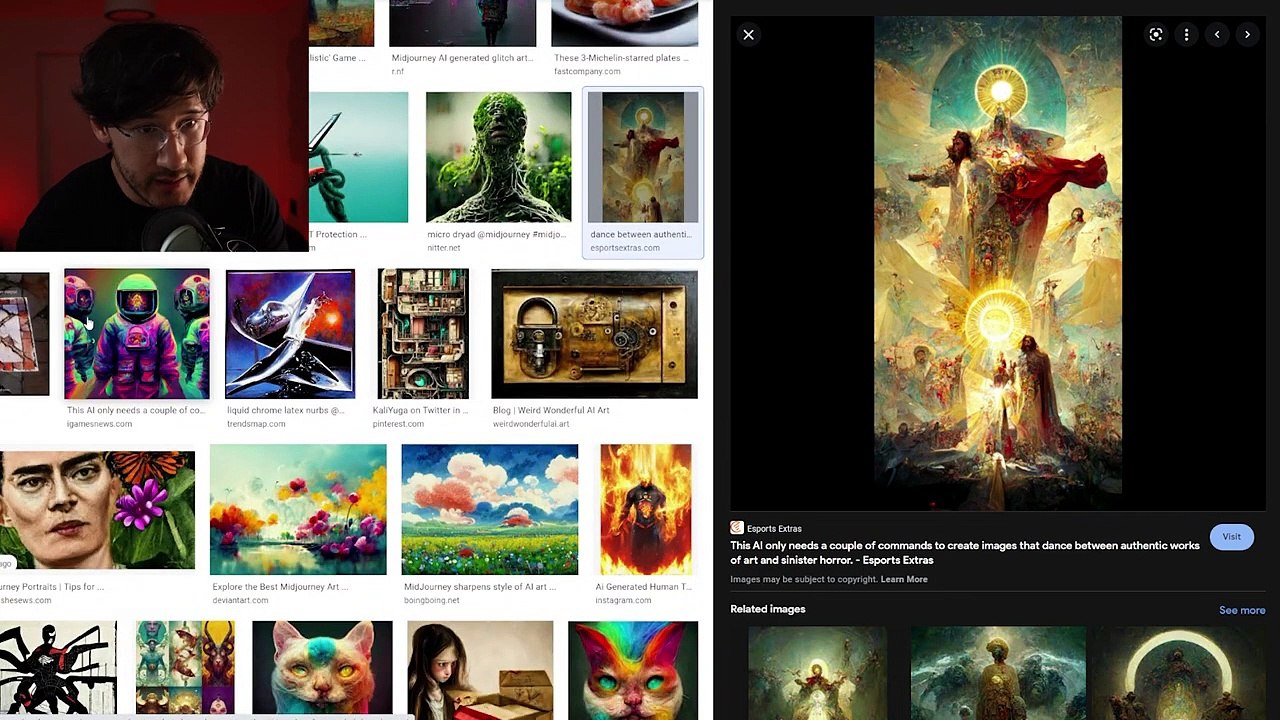Open the portrait with butterfly and flowers

tap(97, 510)
